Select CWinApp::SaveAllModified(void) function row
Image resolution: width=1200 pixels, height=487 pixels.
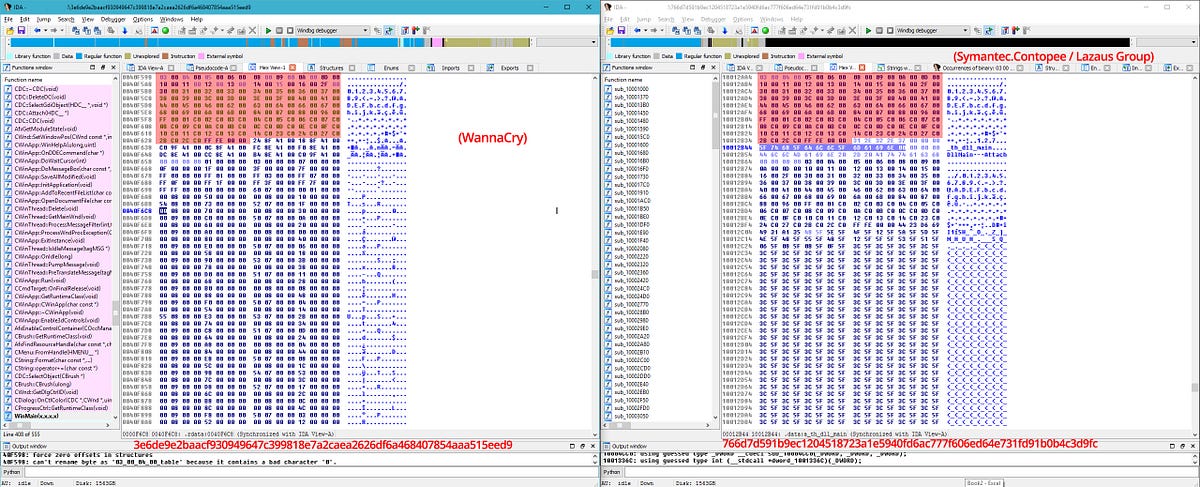(x=58, y=177)
